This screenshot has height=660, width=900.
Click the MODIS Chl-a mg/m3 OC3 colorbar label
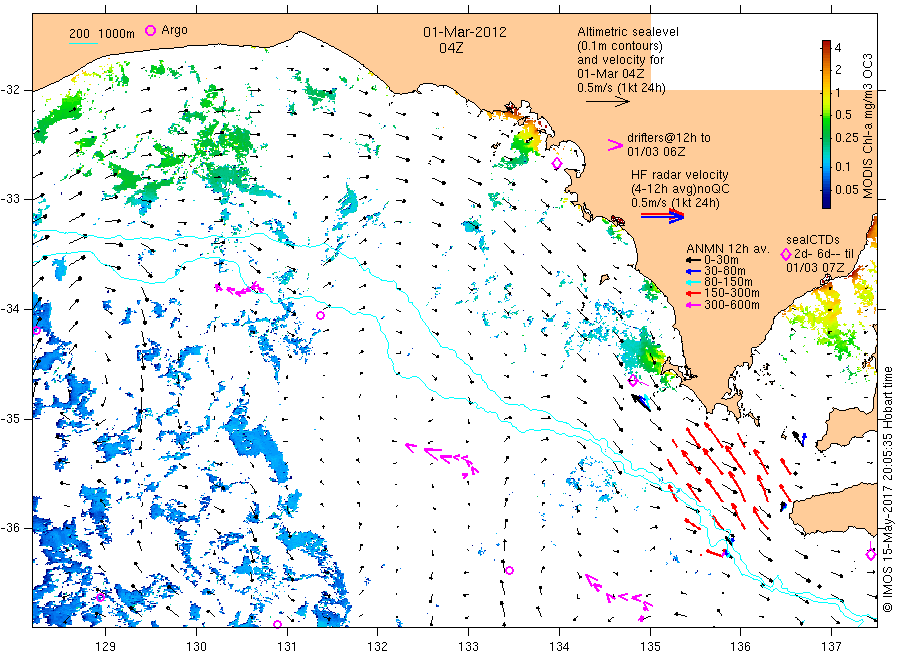pyautogui.click(x=867, y=126)
